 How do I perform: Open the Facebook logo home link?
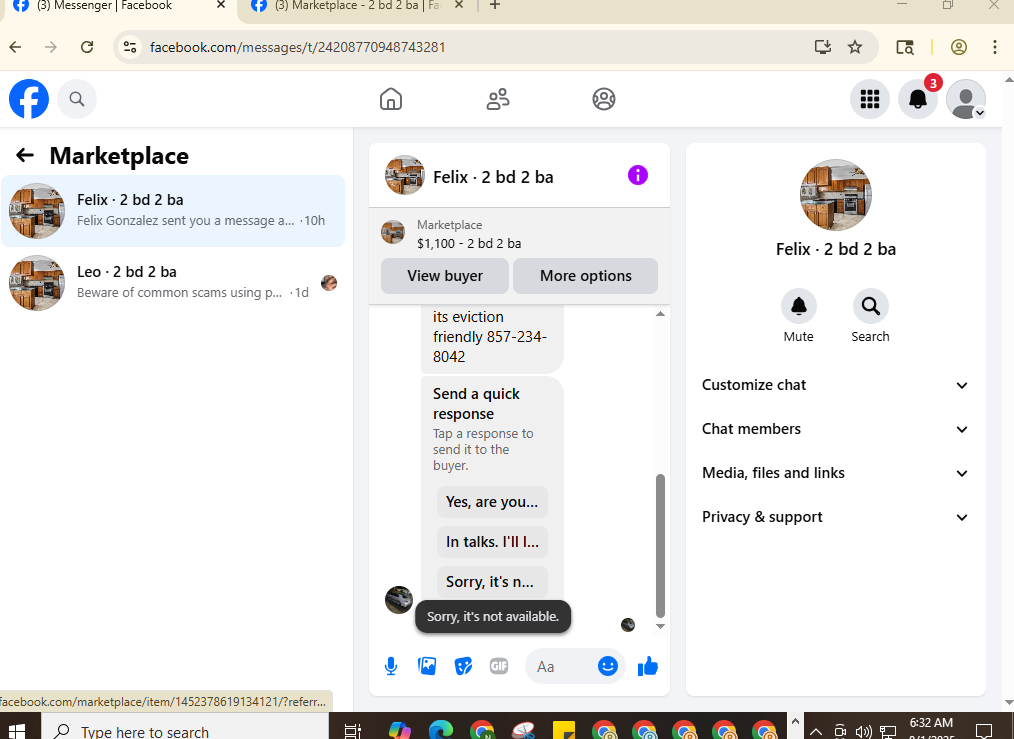point(28,99)
